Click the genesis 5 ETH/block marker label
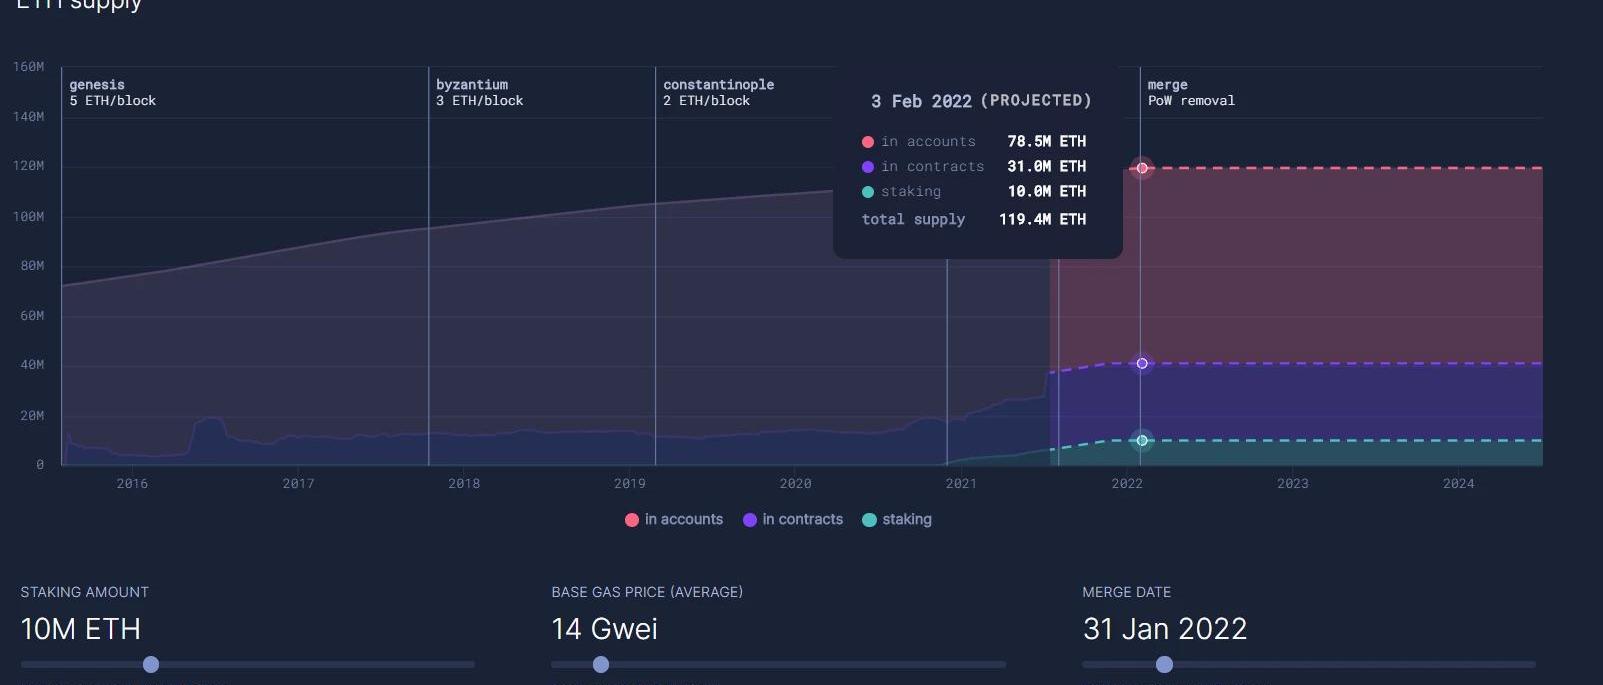 tap(112, 93)
